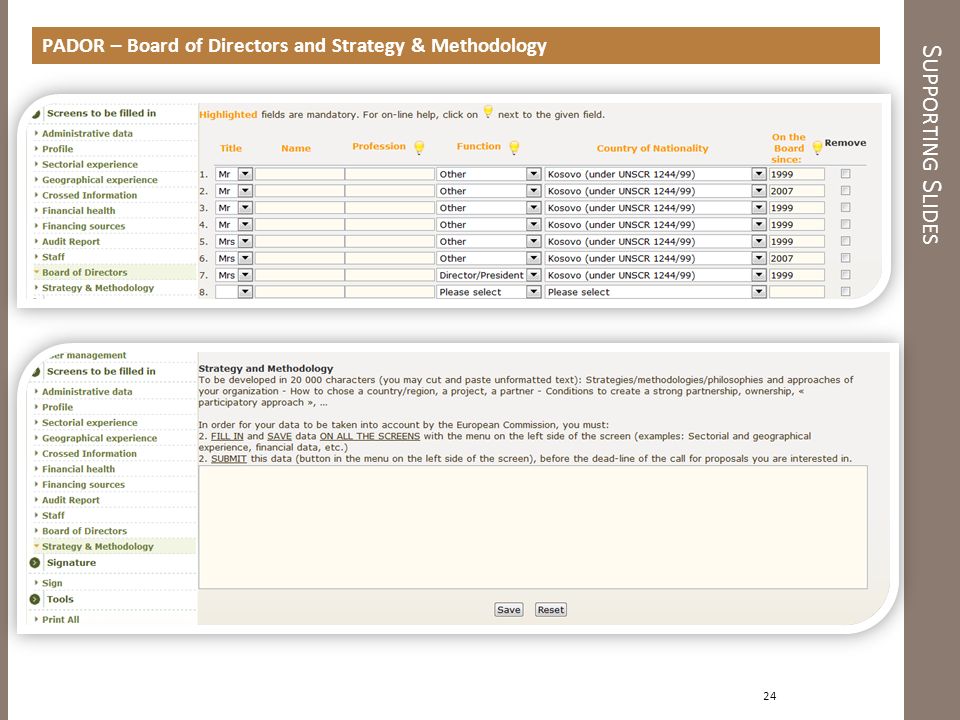Open Administrative data in the Strategy and Methodology screen
This screenshot has width=960, height=720.
pyautogui.click(x=87, y=392)
